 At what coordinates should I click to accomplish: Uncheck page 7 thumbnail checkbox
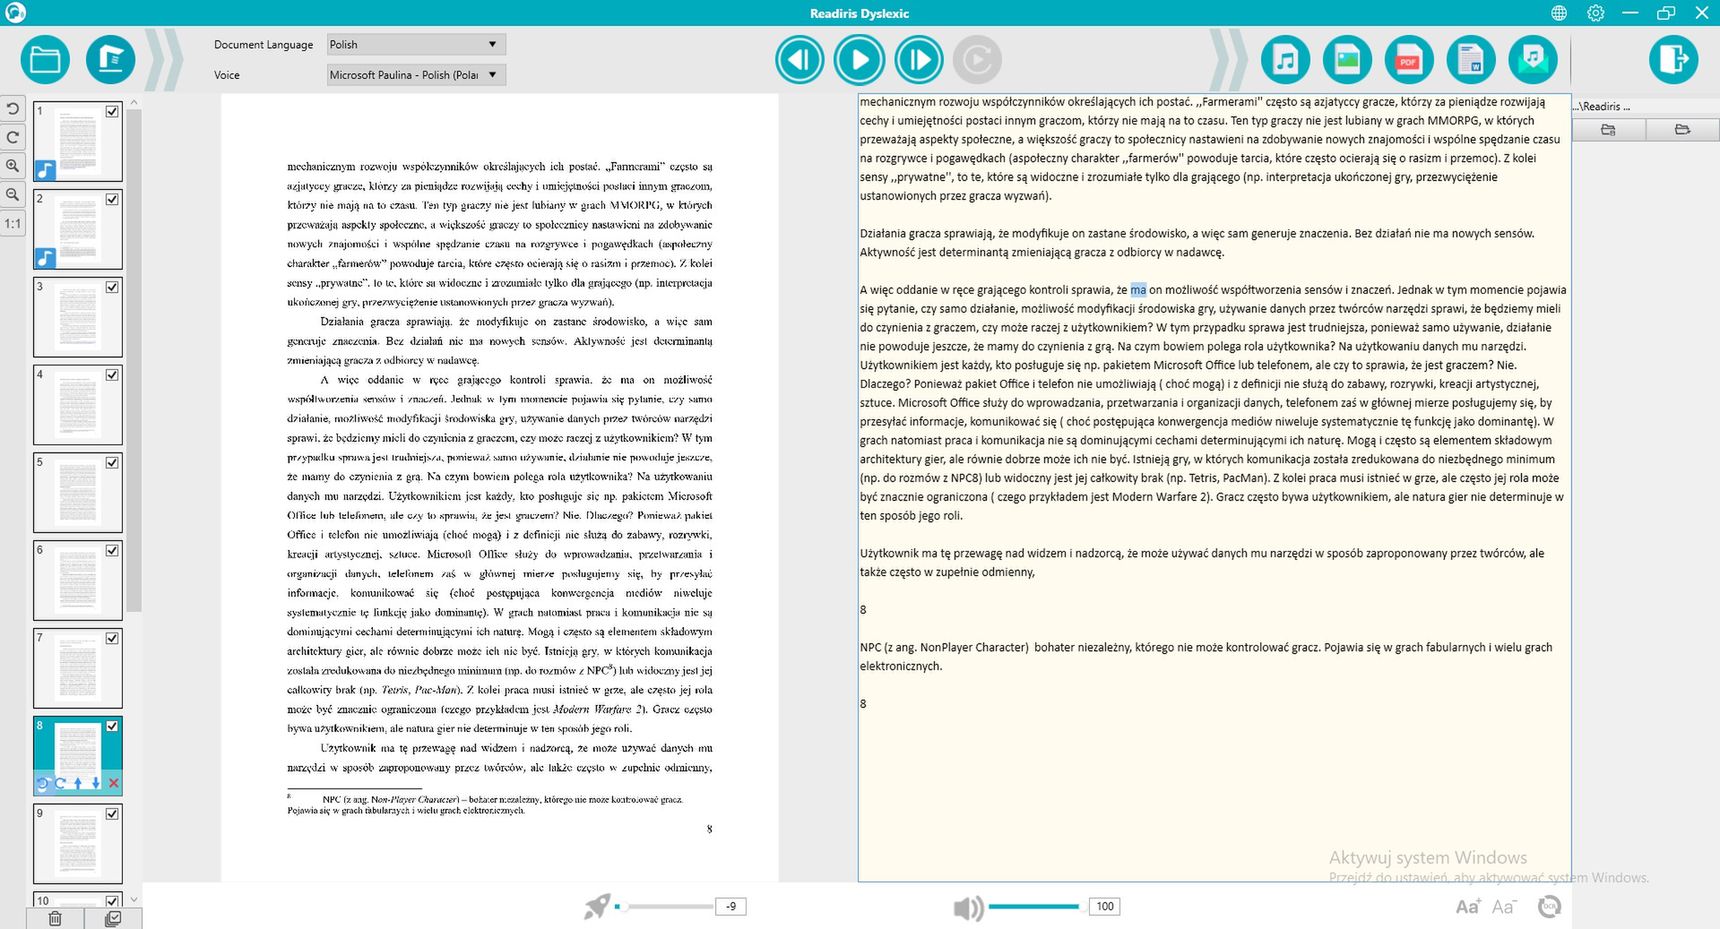[x=112, y=638]
